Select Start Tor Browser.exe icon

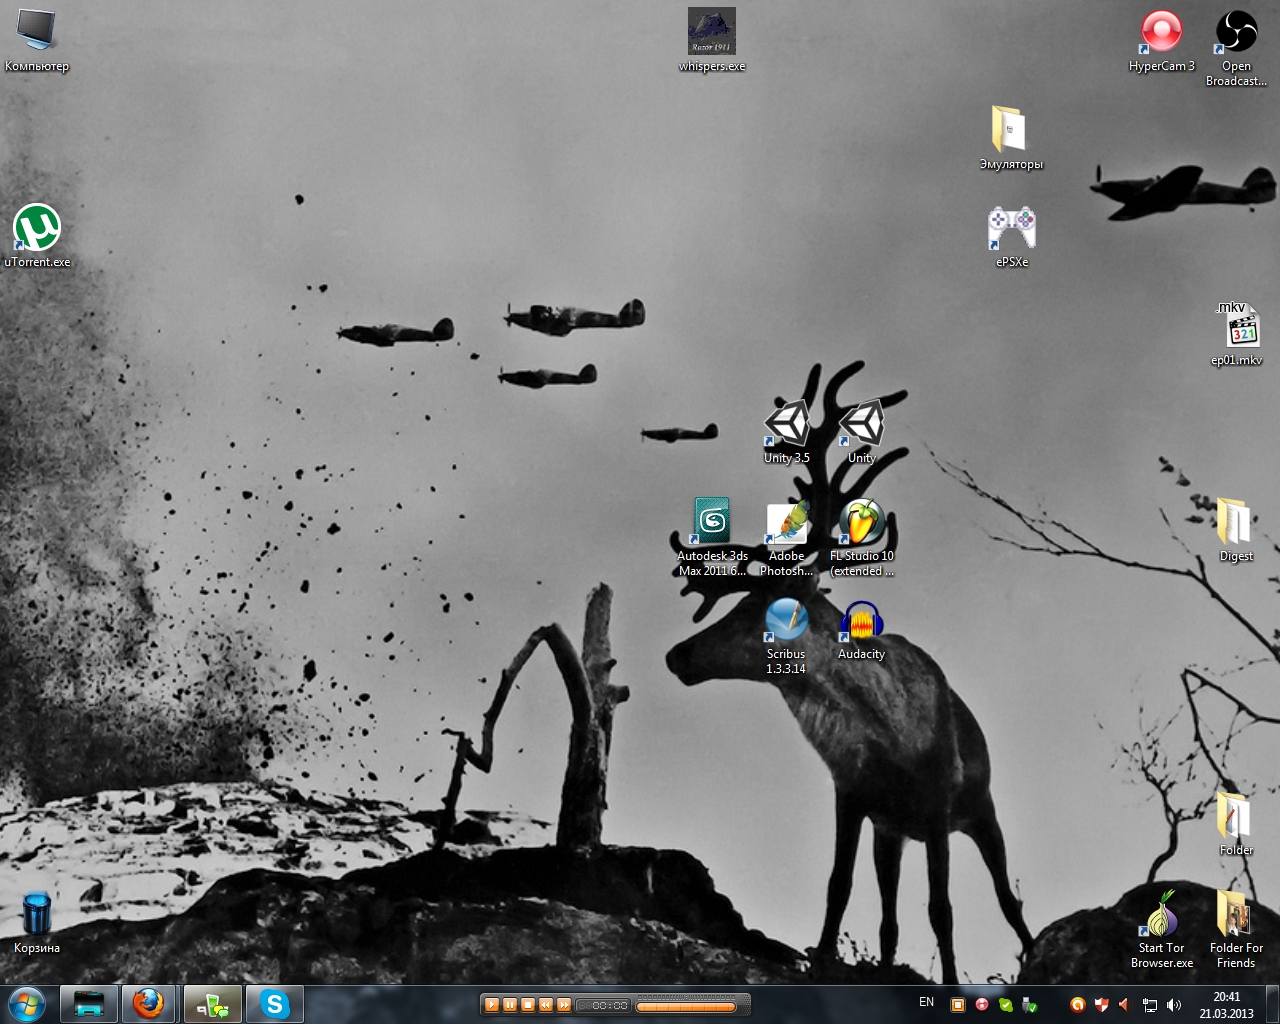coord(1161,916)
